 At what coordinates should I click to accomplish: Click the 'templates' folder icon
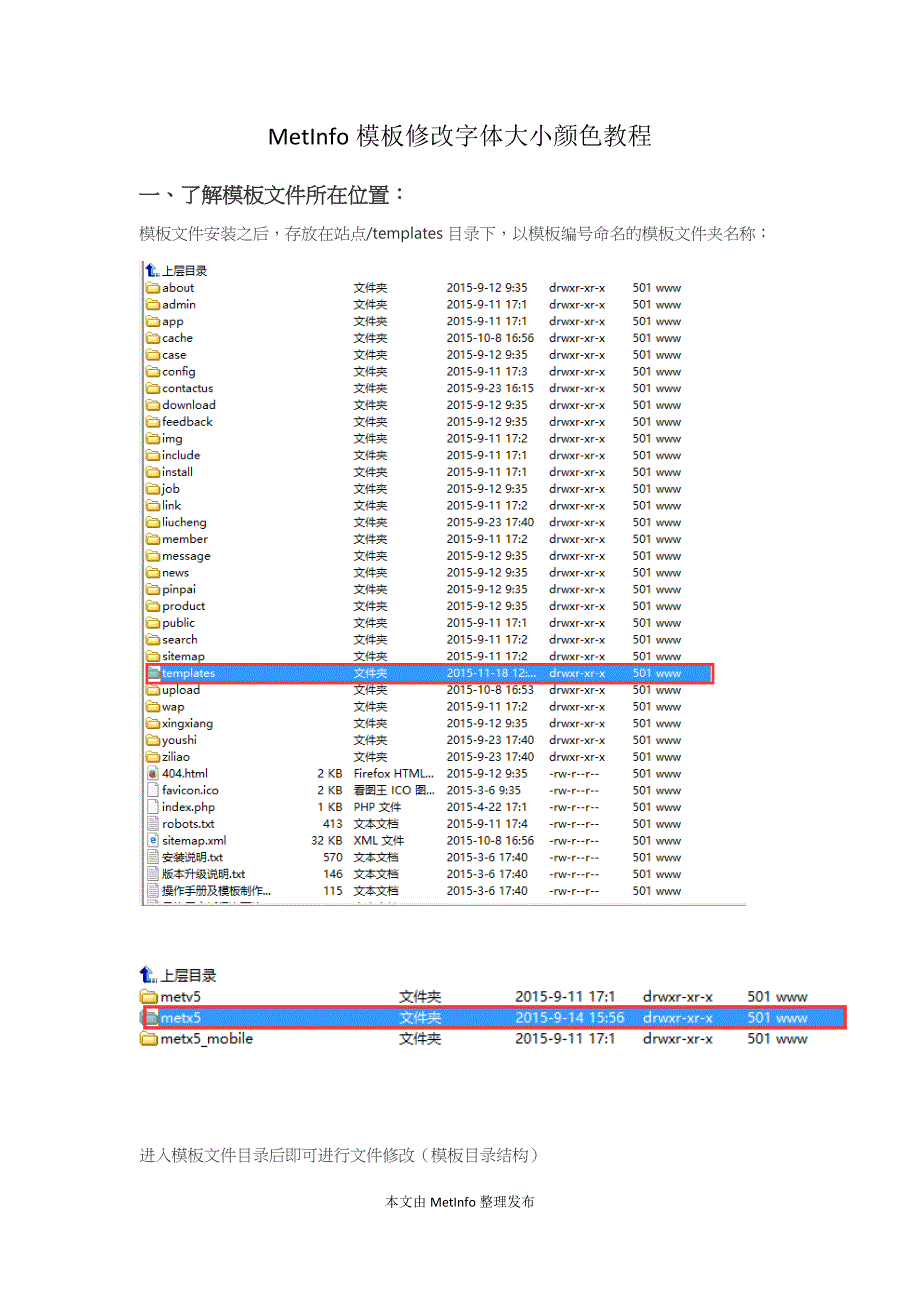pyautogui.click(x=153, y=673)
